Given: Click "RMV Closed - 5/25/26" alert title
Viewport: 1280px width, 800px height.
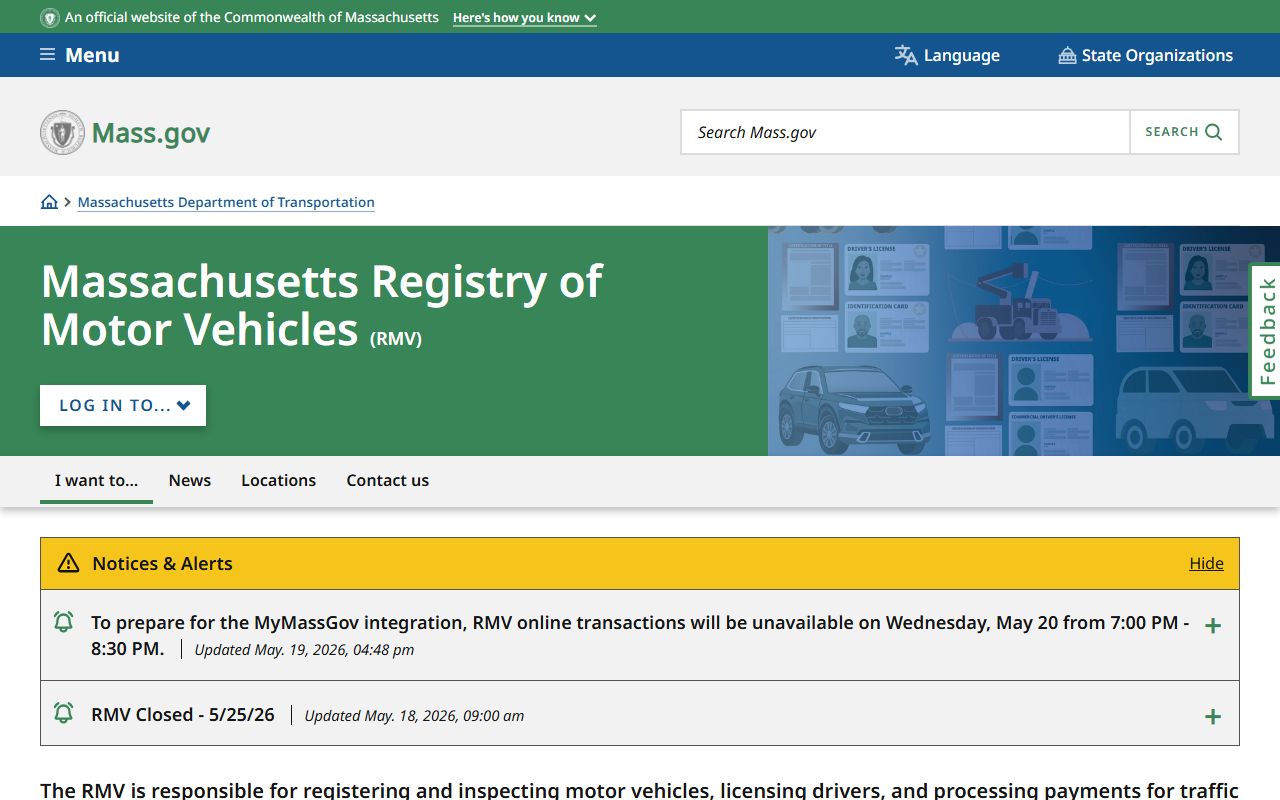Looking at the screenshot, I should (183, 714).
